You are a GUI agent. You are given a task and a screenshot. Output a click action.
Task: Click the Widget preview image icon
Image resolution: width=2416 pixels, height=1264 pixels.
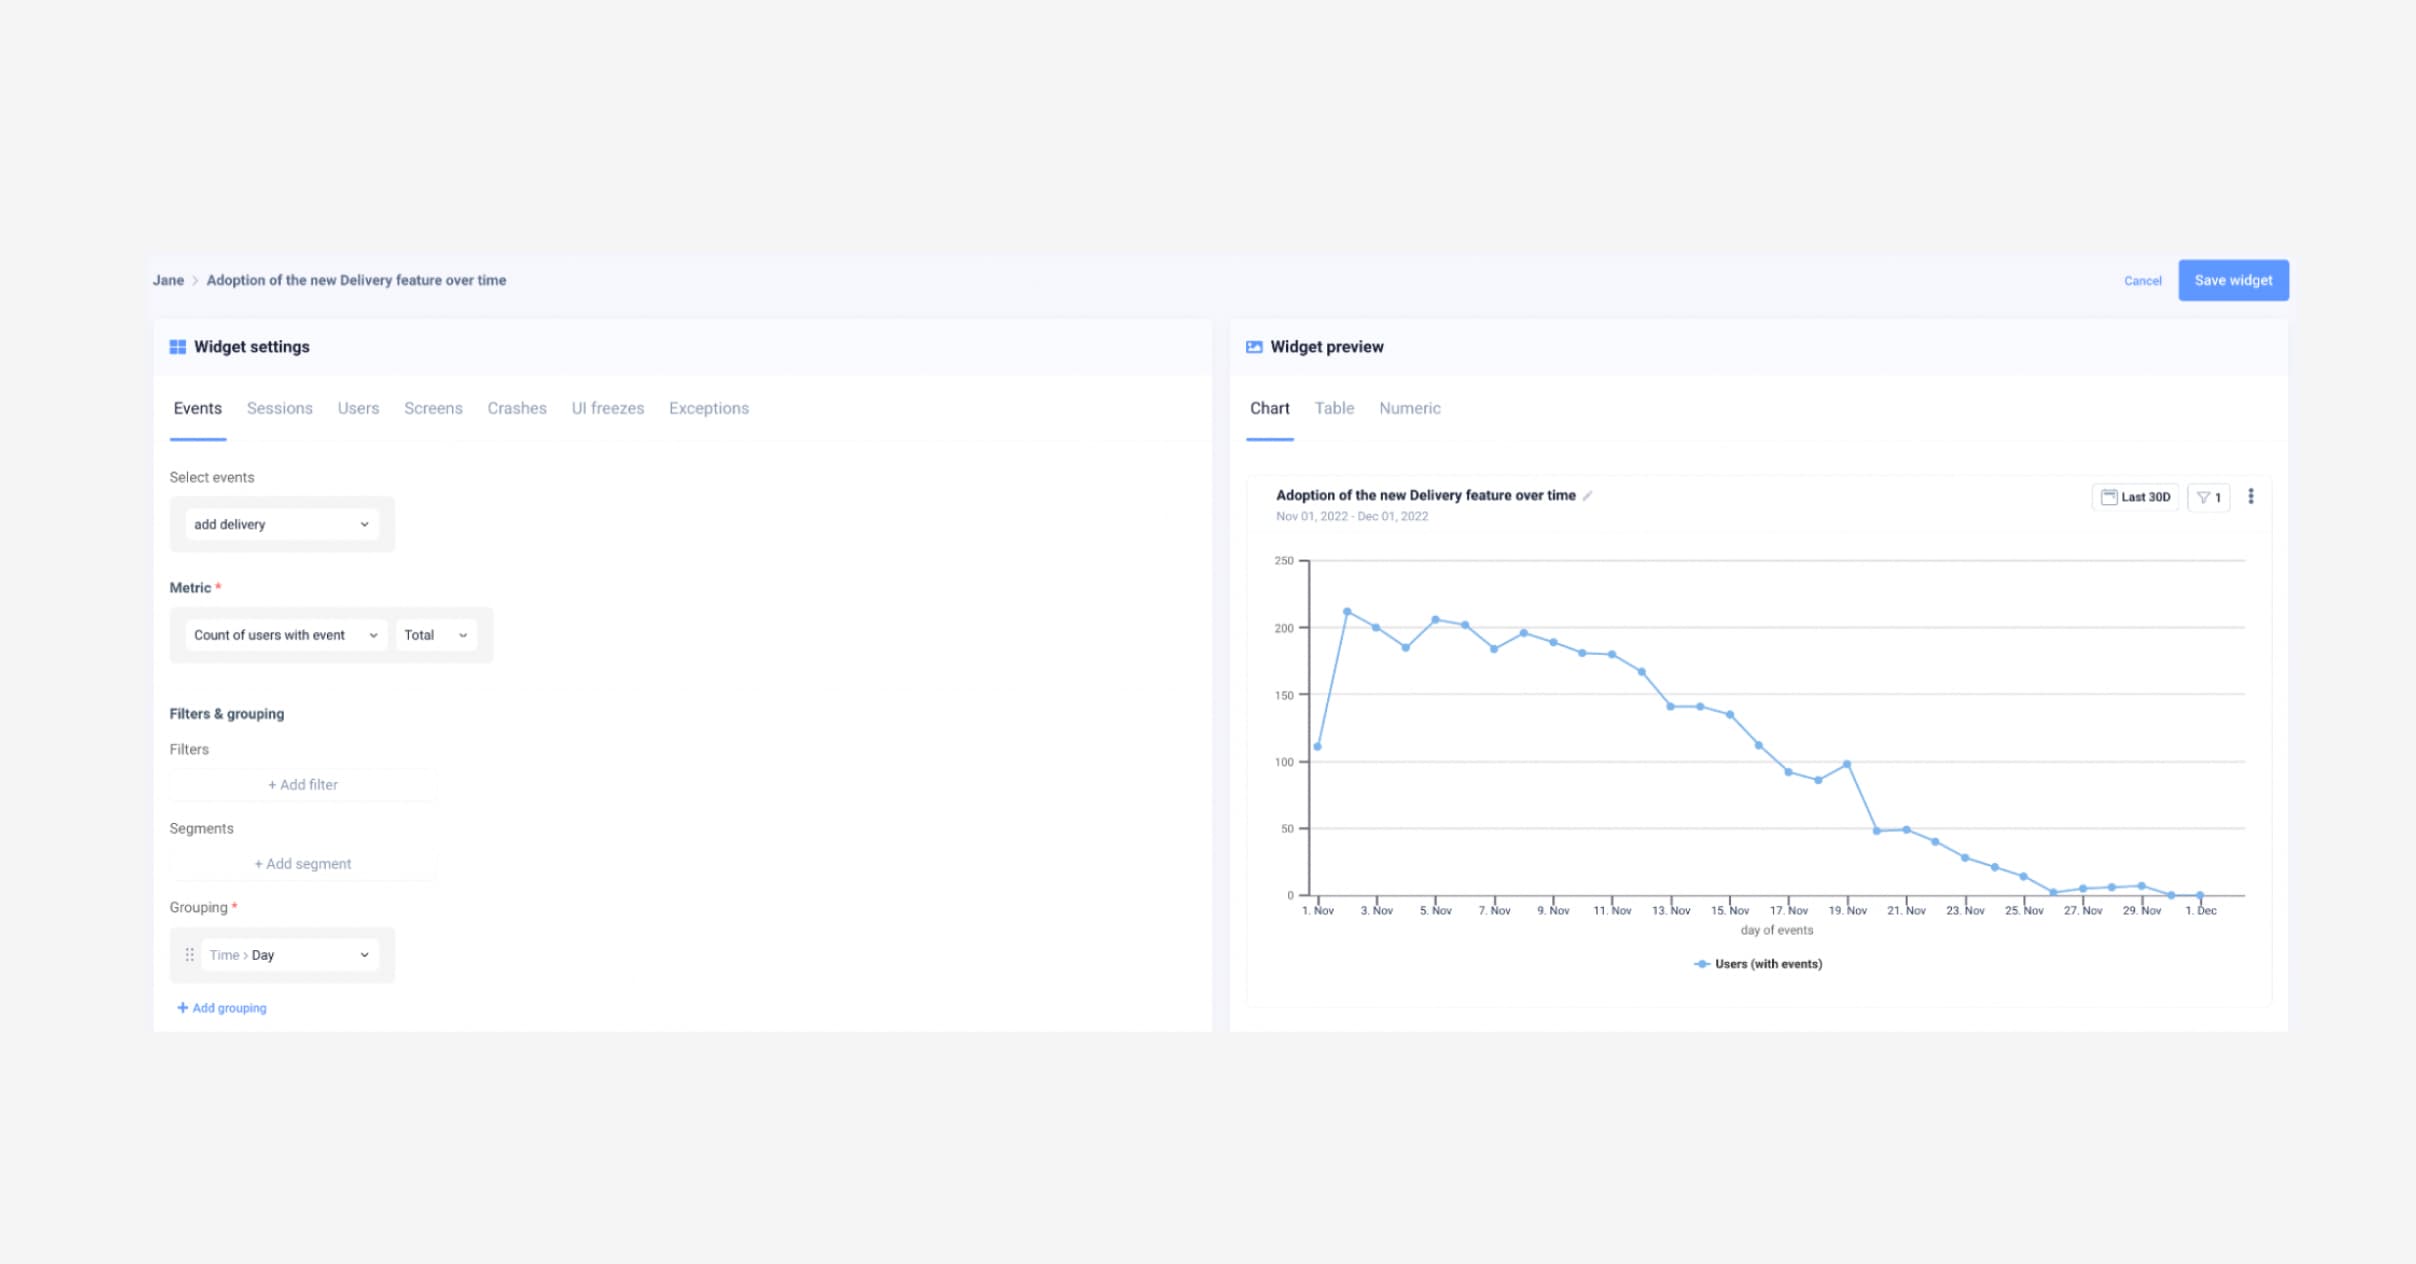[1254, 347]
